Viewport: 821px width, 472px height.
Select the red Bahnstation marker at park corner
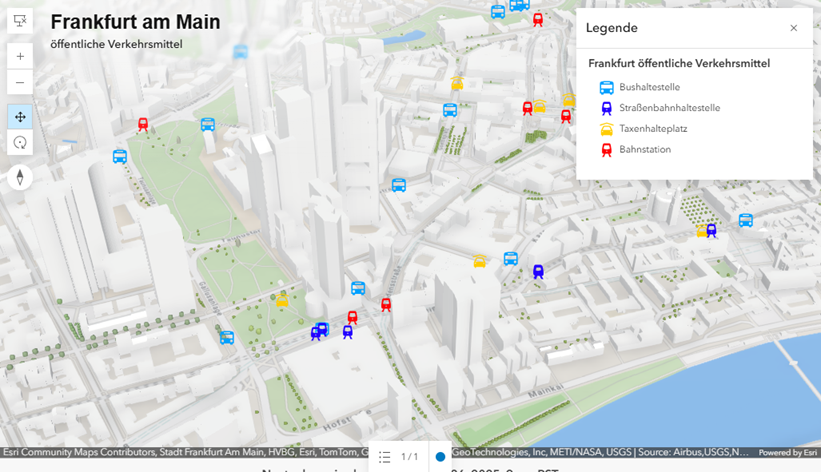point(143,124)
